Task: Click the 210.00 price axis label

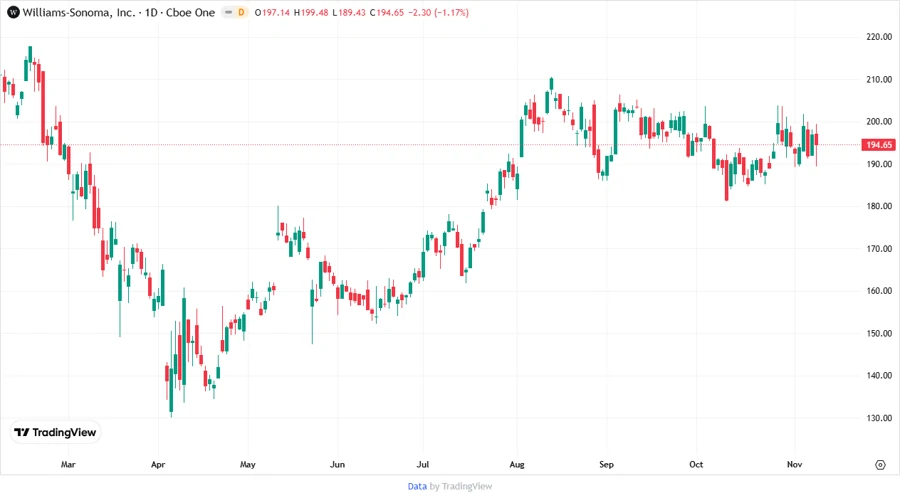Action: point(879,79)
